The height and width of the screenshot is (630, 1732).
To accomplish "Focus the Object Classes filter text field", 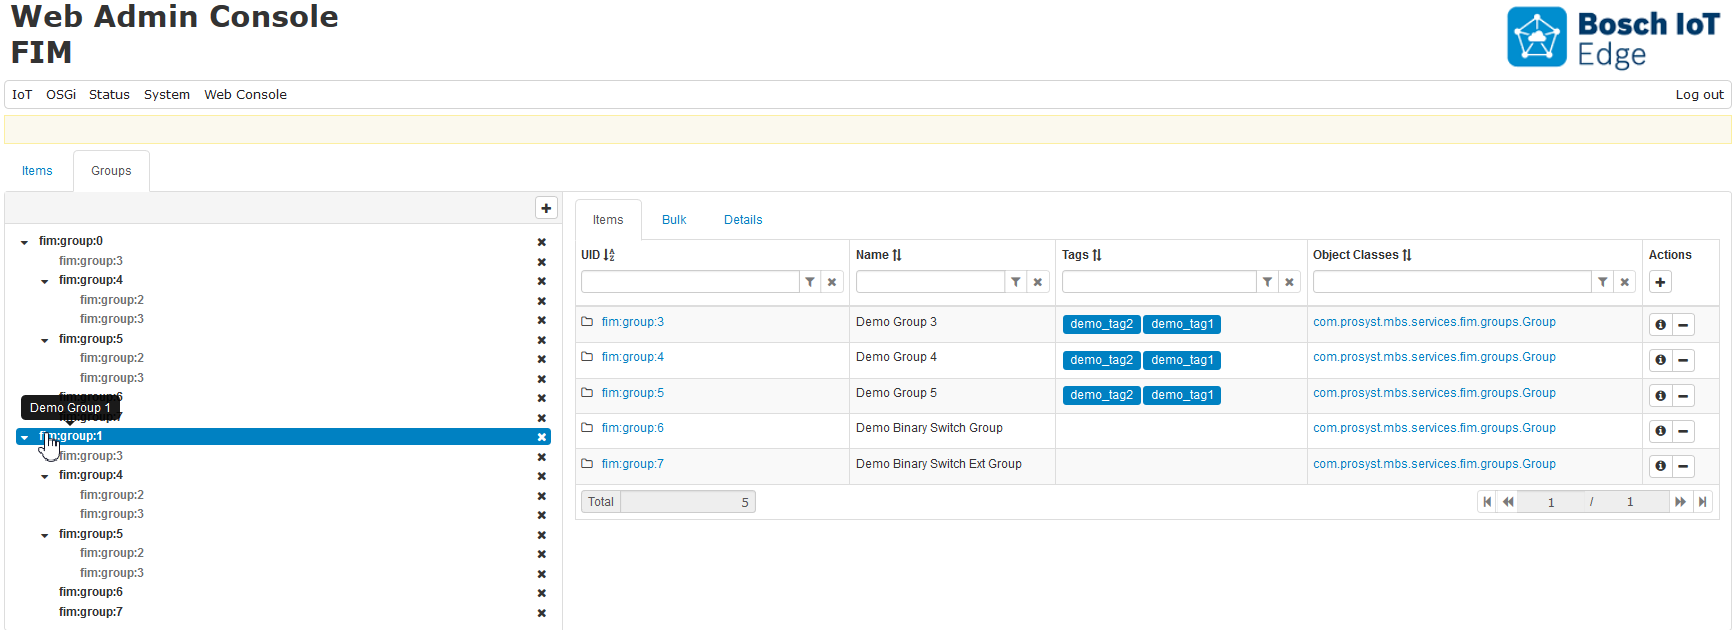I will coord(1451,282).
